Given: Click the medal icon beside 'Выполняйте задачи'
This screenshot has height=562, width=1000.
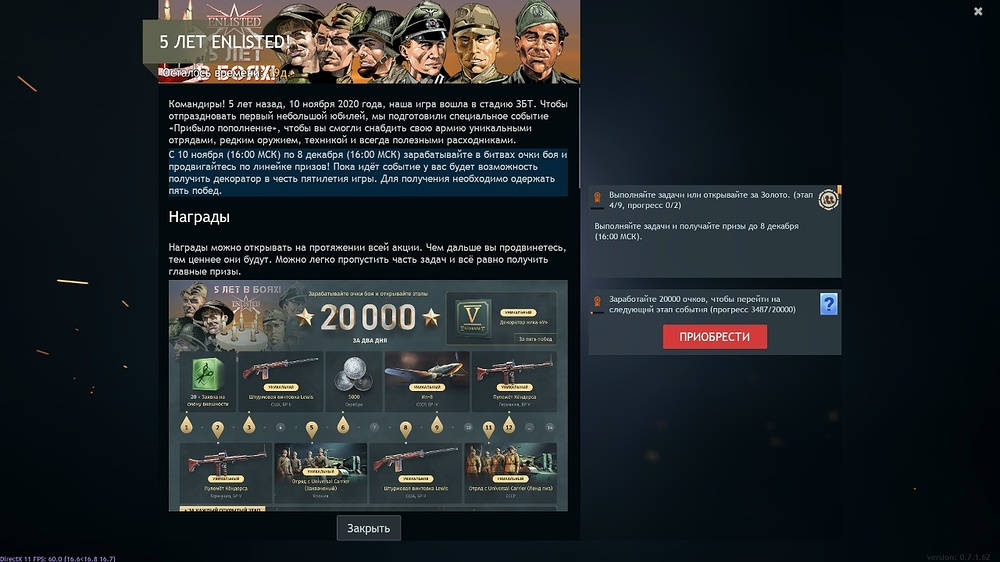Looking at the screenshot, I should pos(597,198).
